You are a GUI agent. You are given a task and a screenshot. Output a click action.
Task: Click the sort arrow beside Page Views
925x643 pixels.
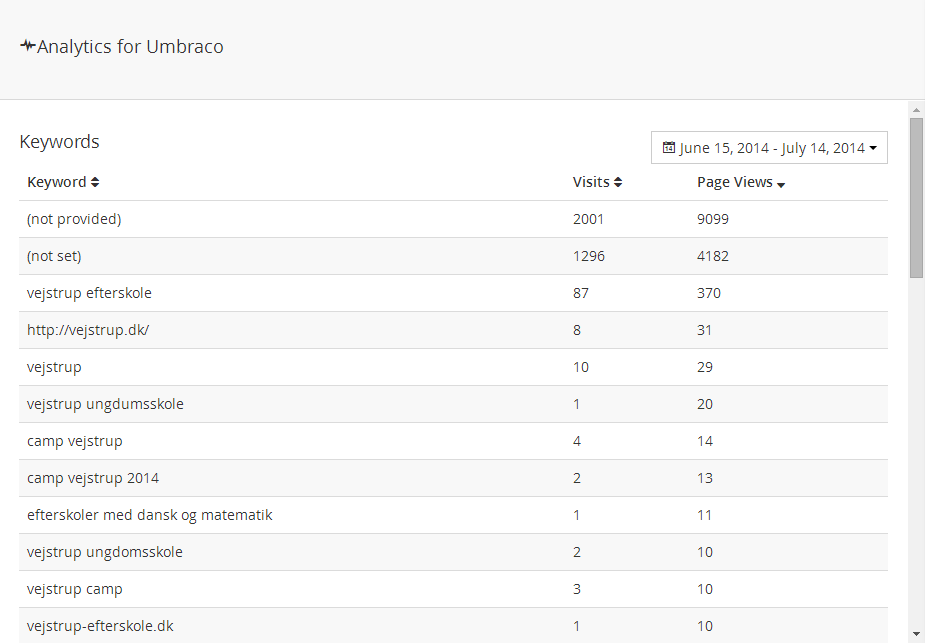pyautogui.click(x=781, y=185)
